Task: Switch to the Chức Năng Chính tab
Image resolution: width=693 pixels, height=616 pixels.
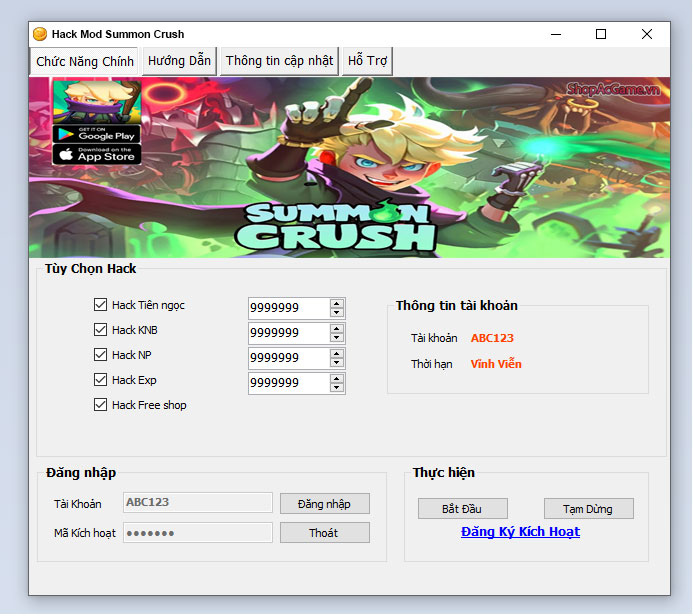Action: pyautogui.click(x=84, y=61)
